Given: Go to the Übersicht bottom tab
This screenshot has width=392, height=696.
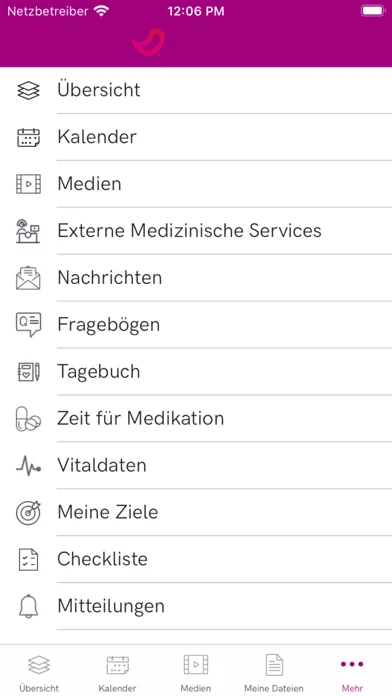Looking at the screenshot, I should (x=39, y=671).
